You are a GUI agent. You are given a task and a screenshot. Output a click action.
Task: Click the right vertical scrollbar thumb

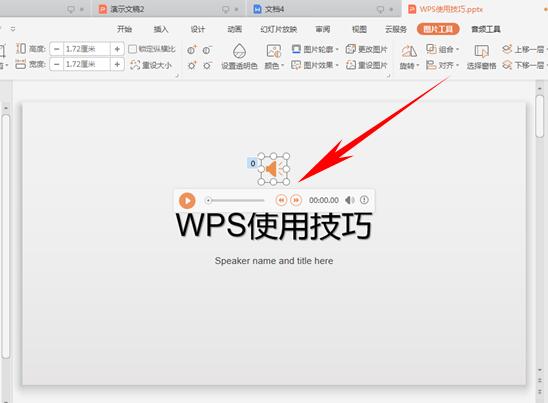point(540,116)
